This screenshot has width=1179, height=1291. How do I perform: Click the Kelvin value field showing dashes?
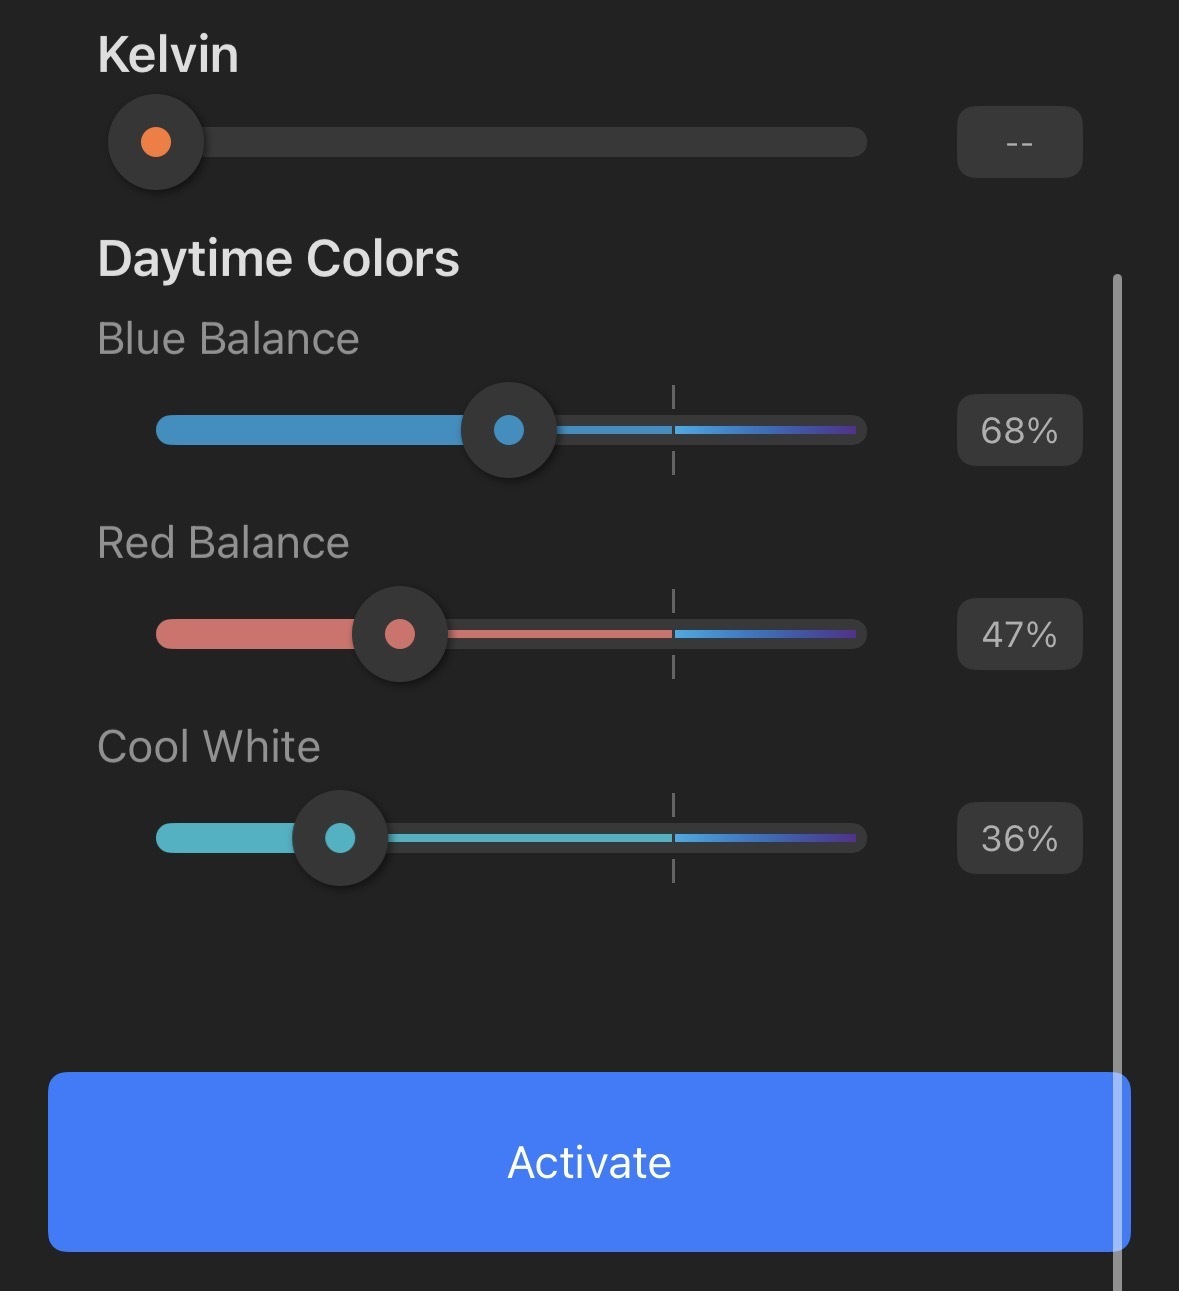(x=1019, y=142)
